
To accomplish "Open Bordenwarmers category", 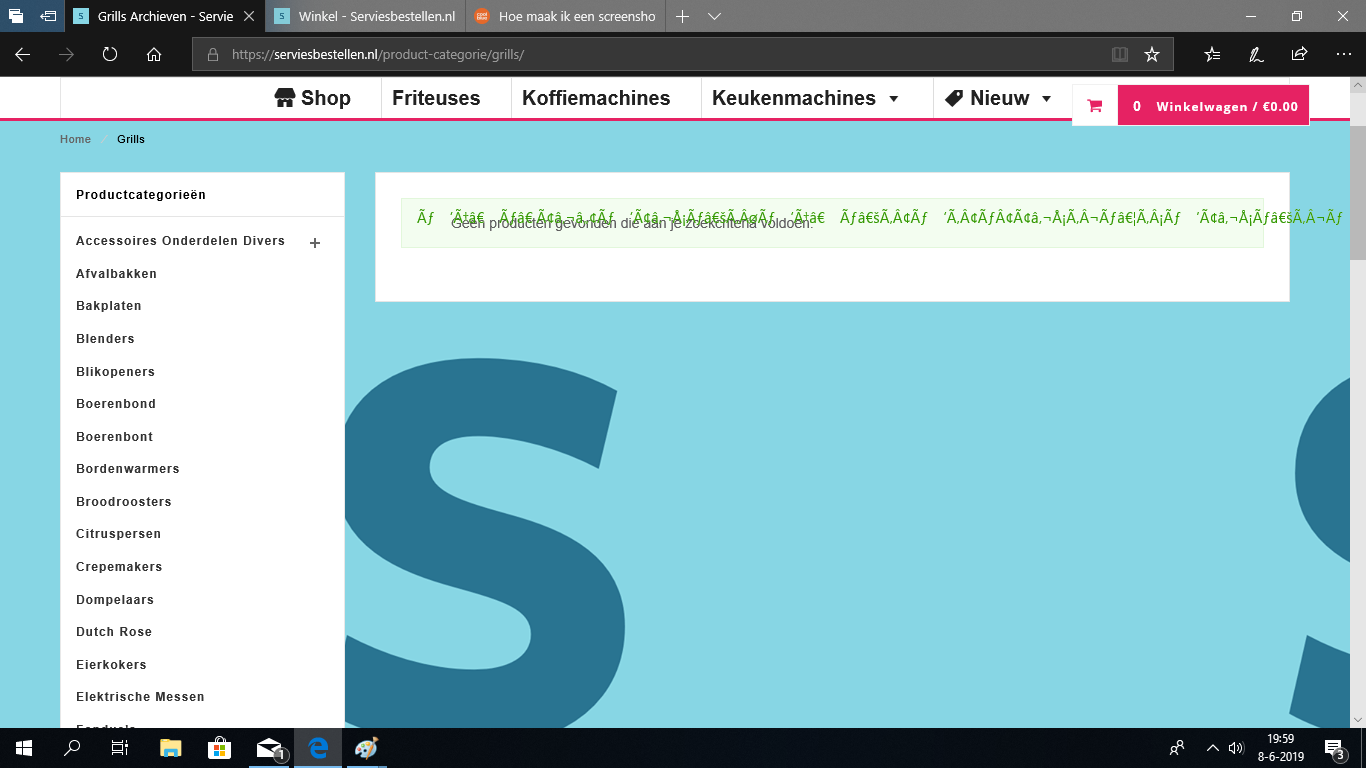I will pyautogui.click(x=128, y=469).
